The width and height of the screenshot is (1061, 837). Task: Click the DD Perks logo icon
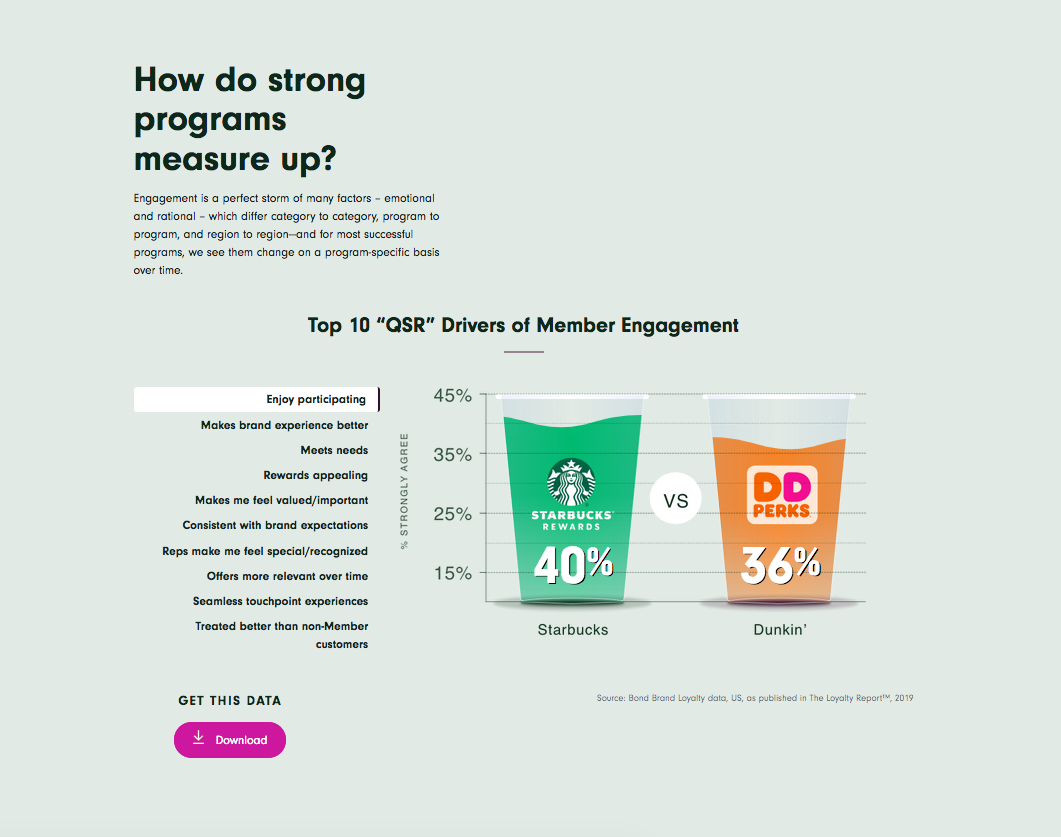coord(782,493)
